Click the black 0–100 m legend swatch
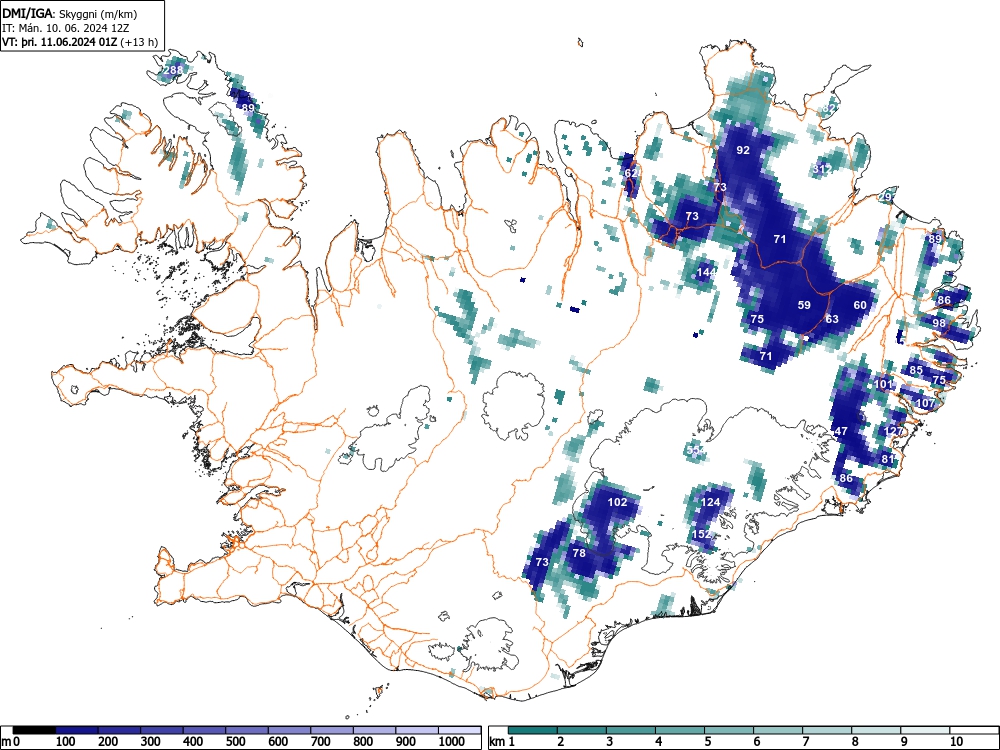The height and width of the screenshot is (750, 1000). [x=34, y=730]
